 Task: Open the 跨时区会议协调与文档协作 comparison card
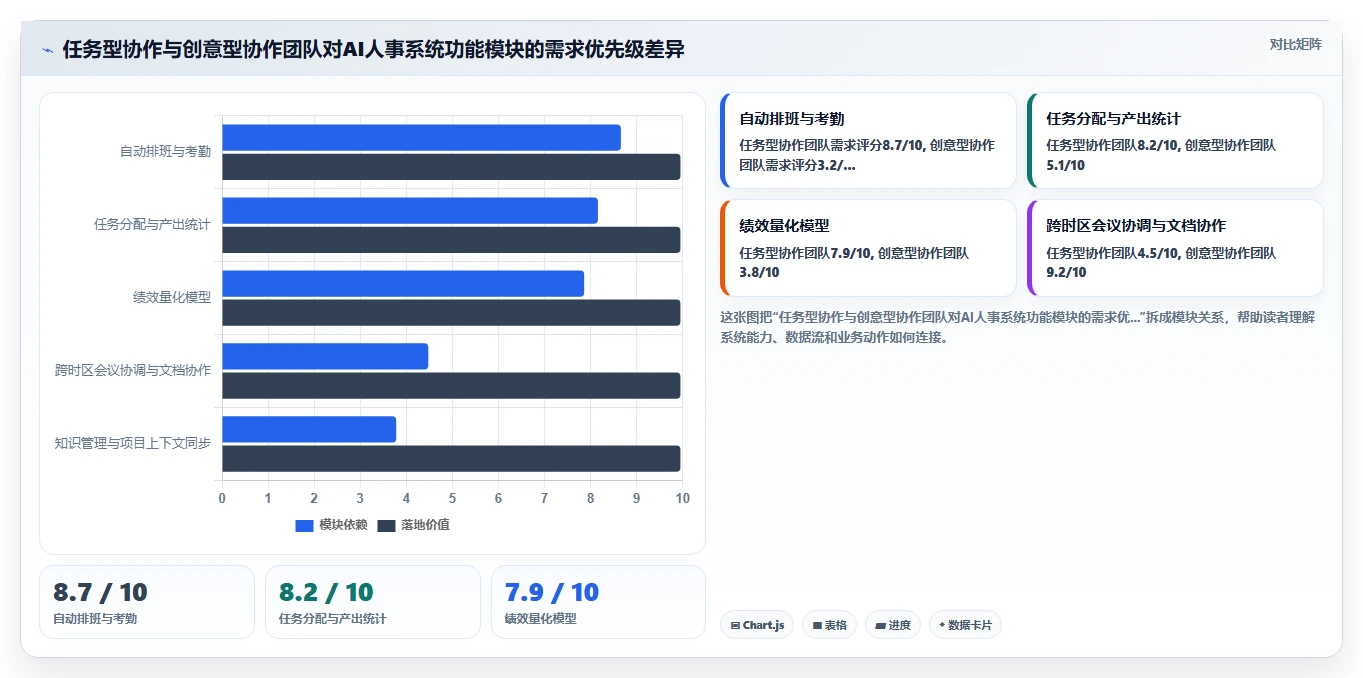[1175, 248]
